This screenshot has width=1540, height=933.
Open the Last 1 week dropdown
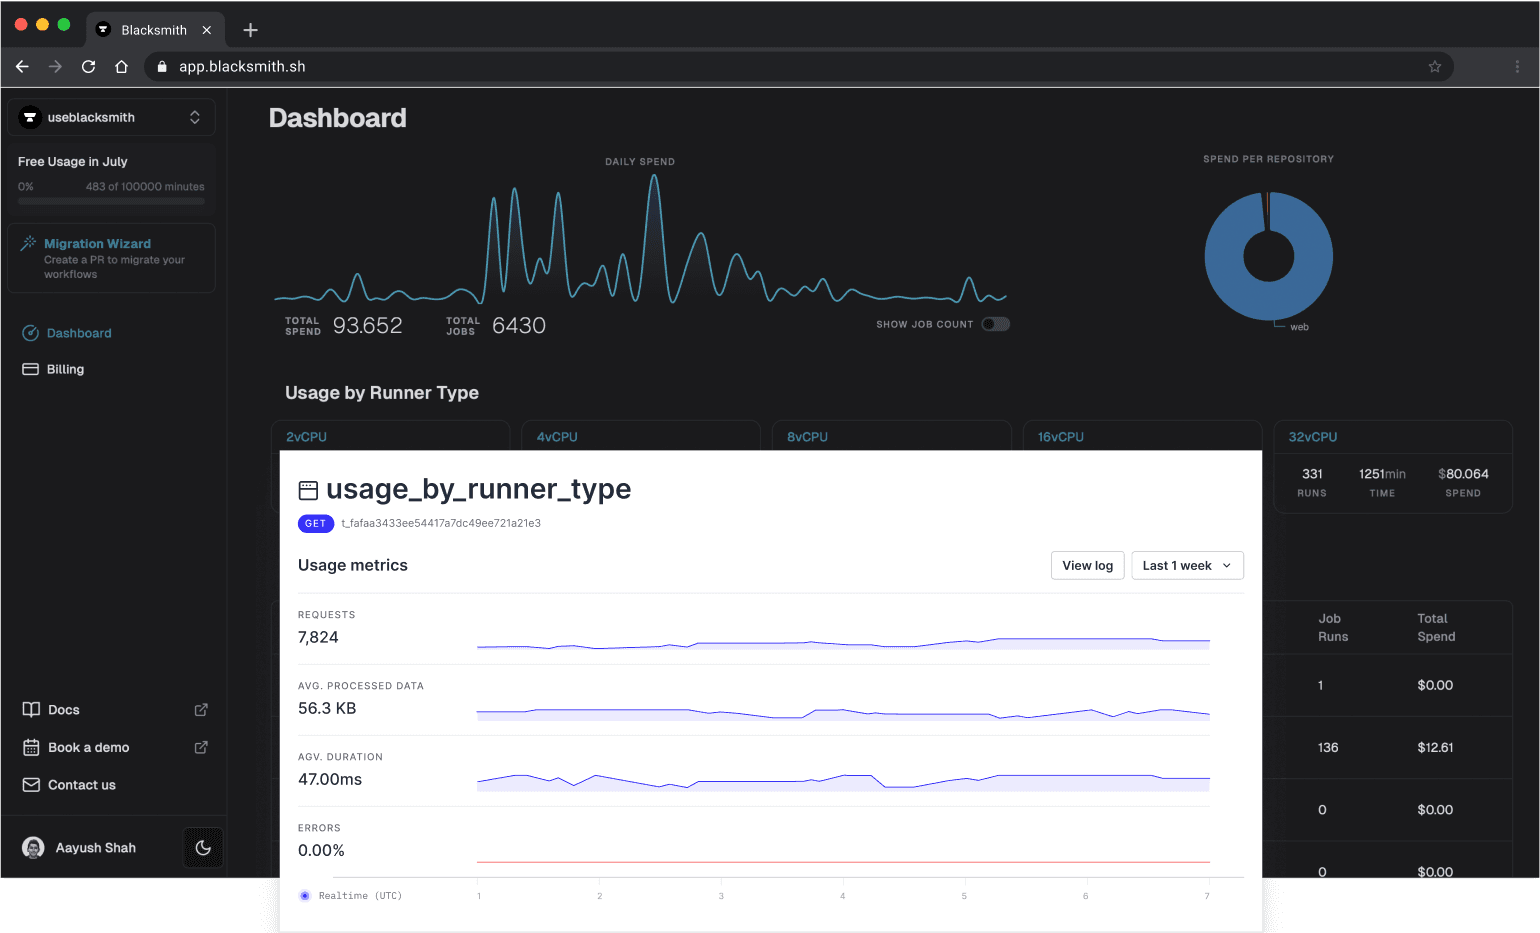(x=1187, y=565)
